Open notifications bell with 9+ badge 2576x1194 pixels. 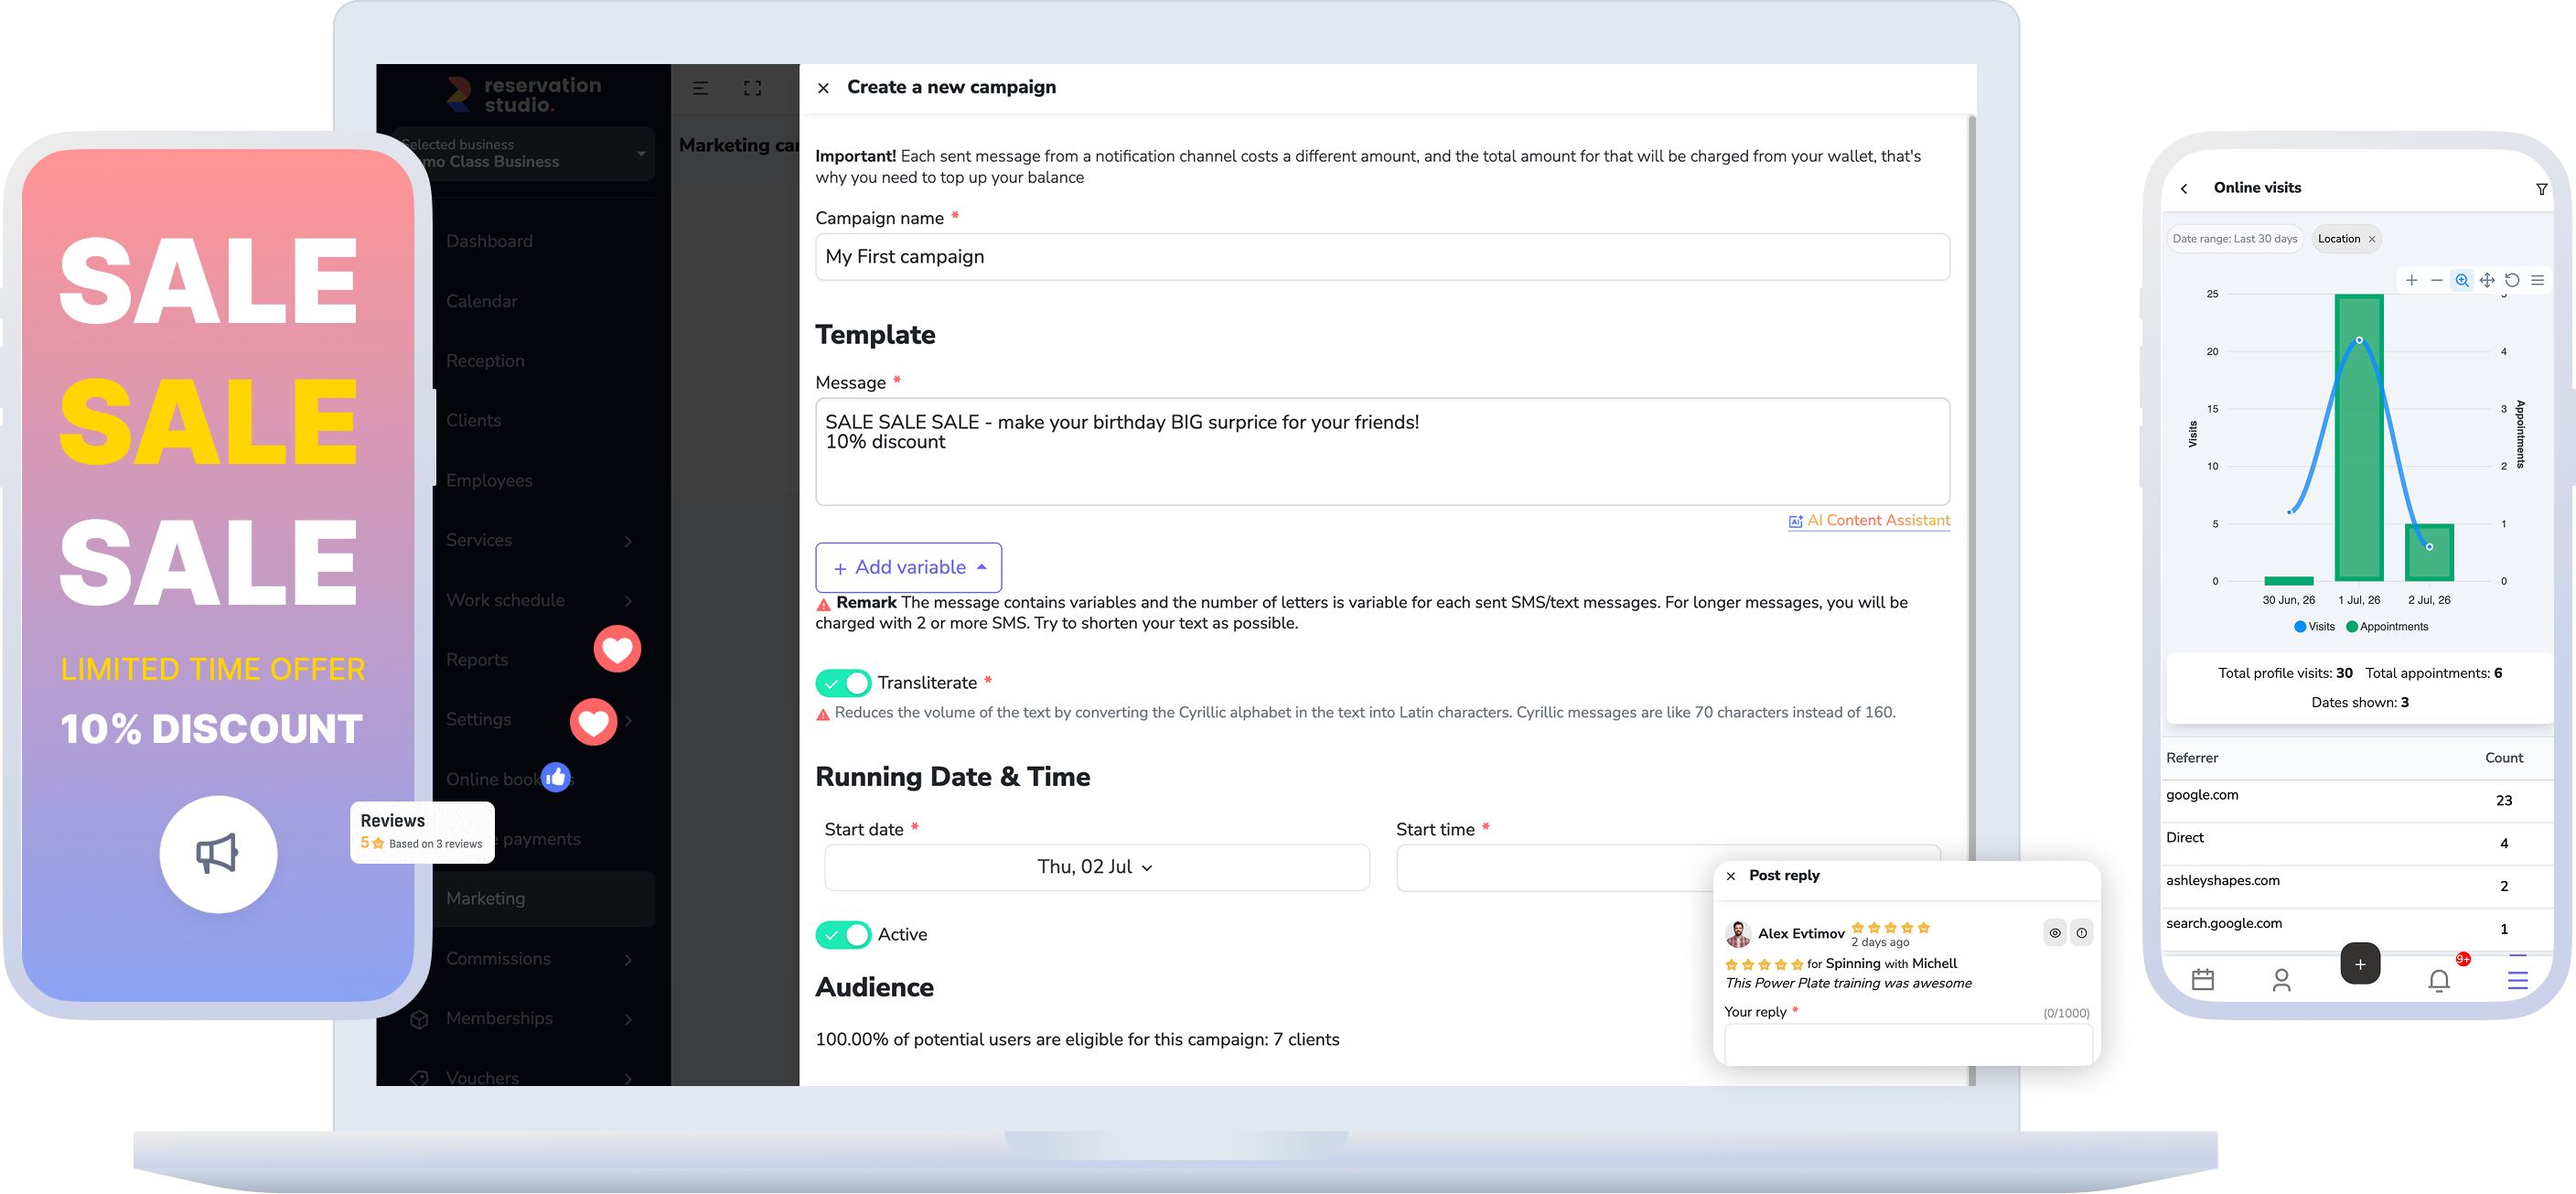2439,980
